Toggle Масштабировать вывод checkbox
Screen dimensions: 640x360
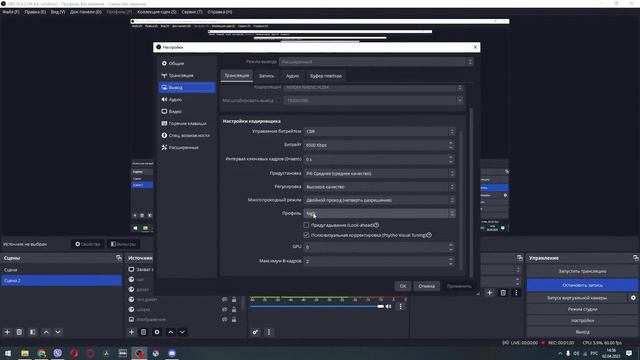[x=279, y=100]
